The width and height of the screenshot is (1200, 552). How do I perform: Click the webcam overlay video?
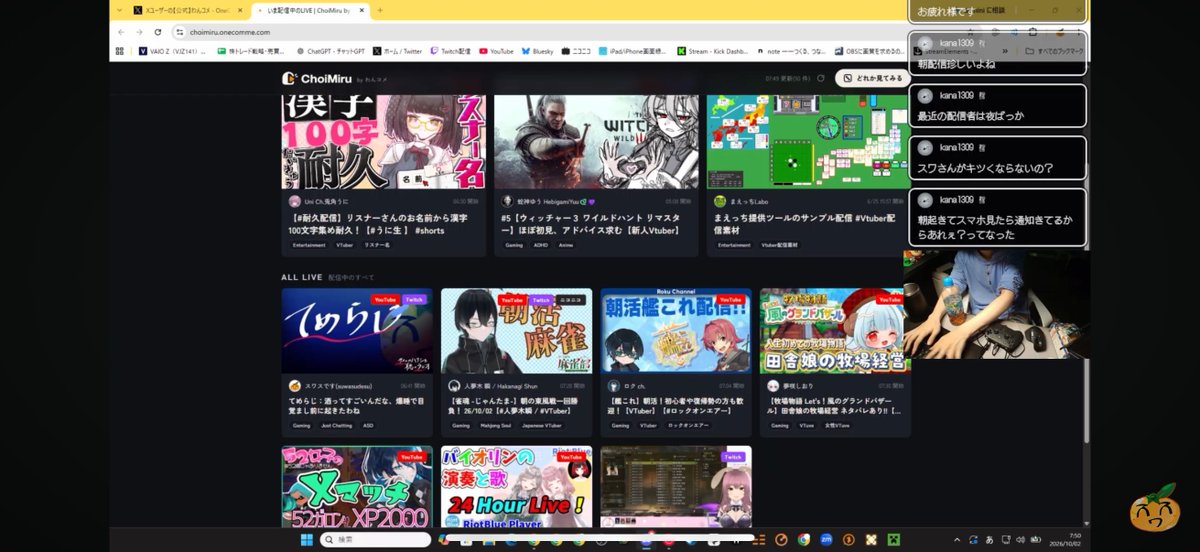[997, 304]
